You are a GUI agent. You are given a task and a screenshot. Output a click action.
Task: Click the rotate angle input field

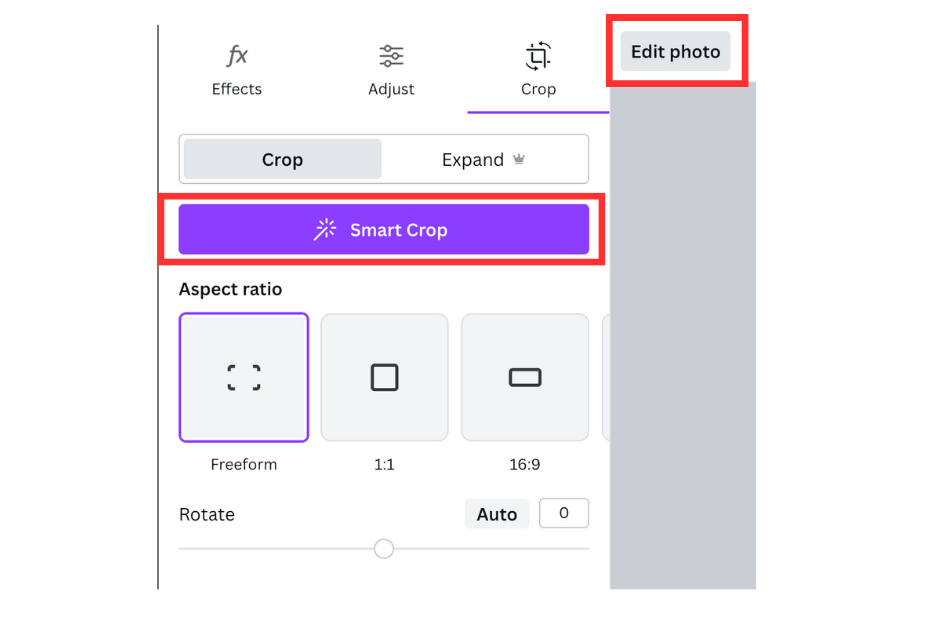[x=563, y=514]
